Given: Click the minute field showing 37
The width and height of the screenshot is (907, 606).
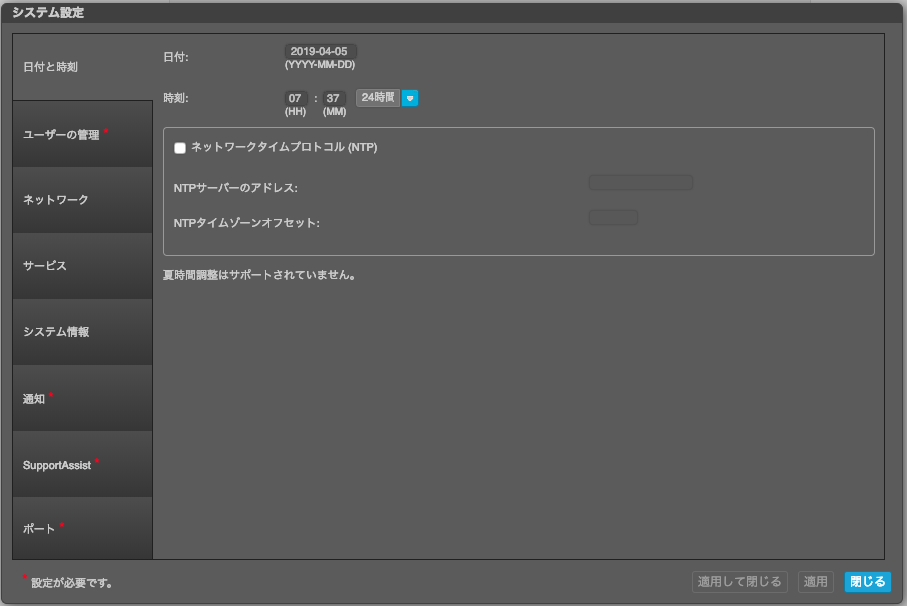Looking at the screenshot, I should 334,98.
